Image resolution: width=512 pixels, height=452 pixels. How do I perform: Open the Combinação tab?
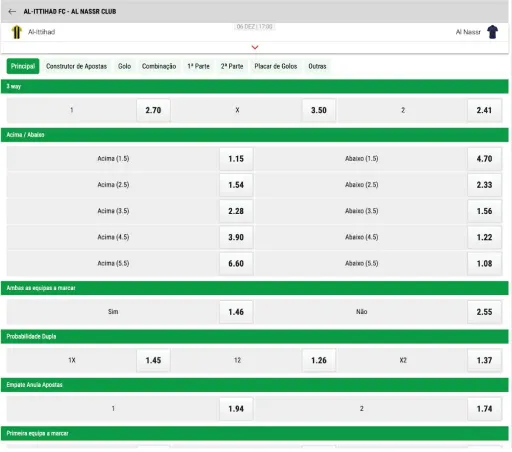[x=159, y=66]
